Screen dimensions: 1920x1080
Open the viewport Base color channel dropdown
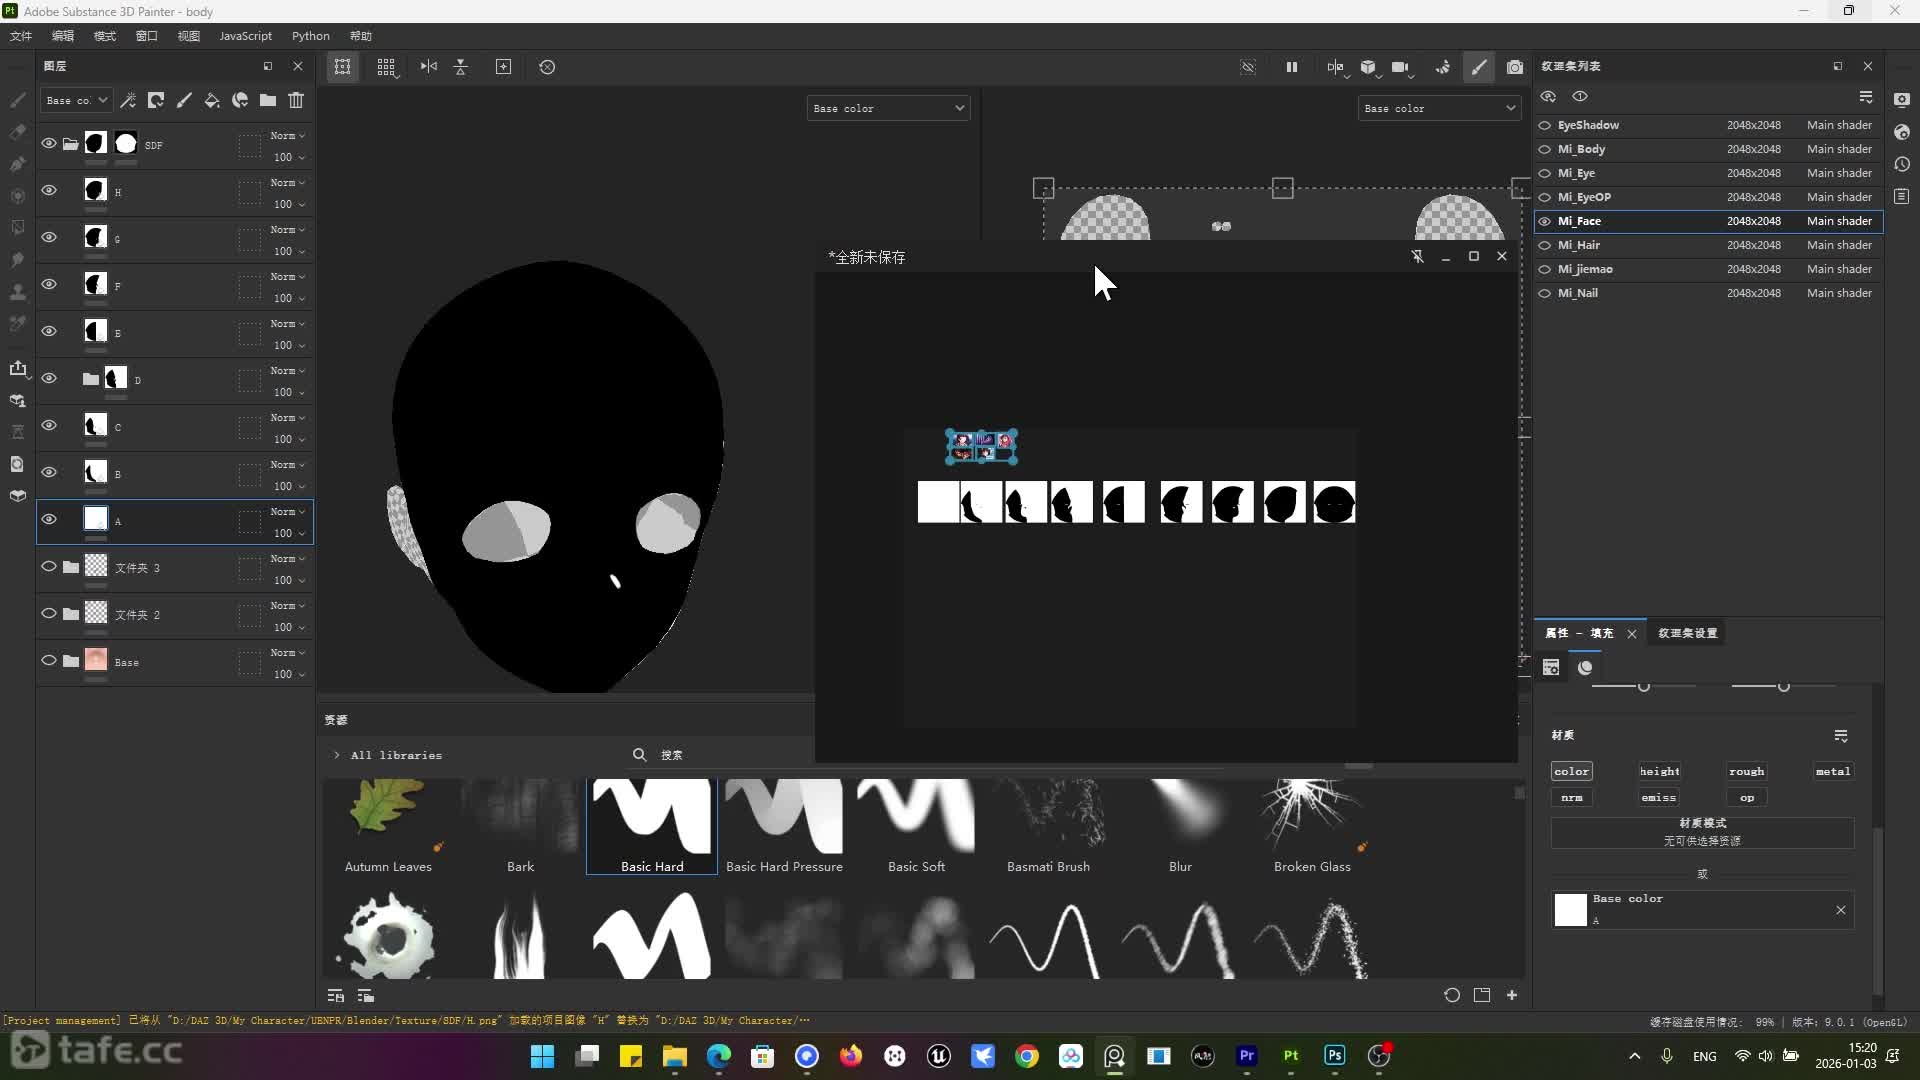(x=888, y=108)
